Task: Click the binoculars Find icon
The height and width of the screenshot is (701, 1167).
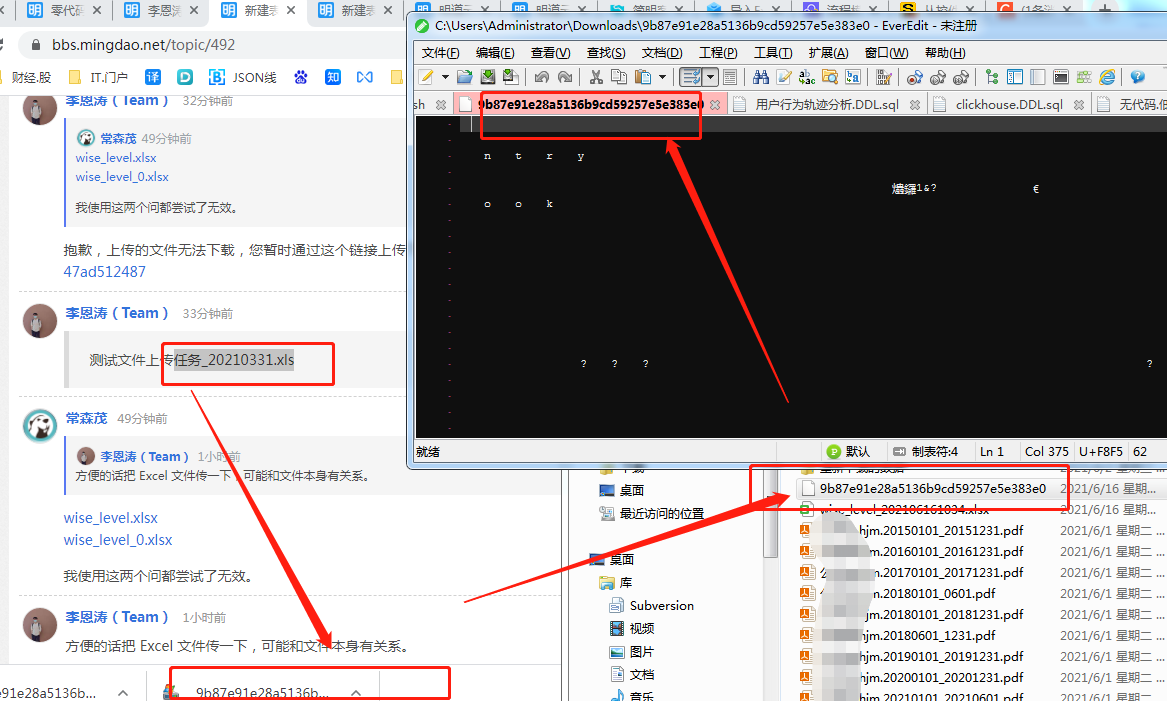Action: tap(760, 77)
